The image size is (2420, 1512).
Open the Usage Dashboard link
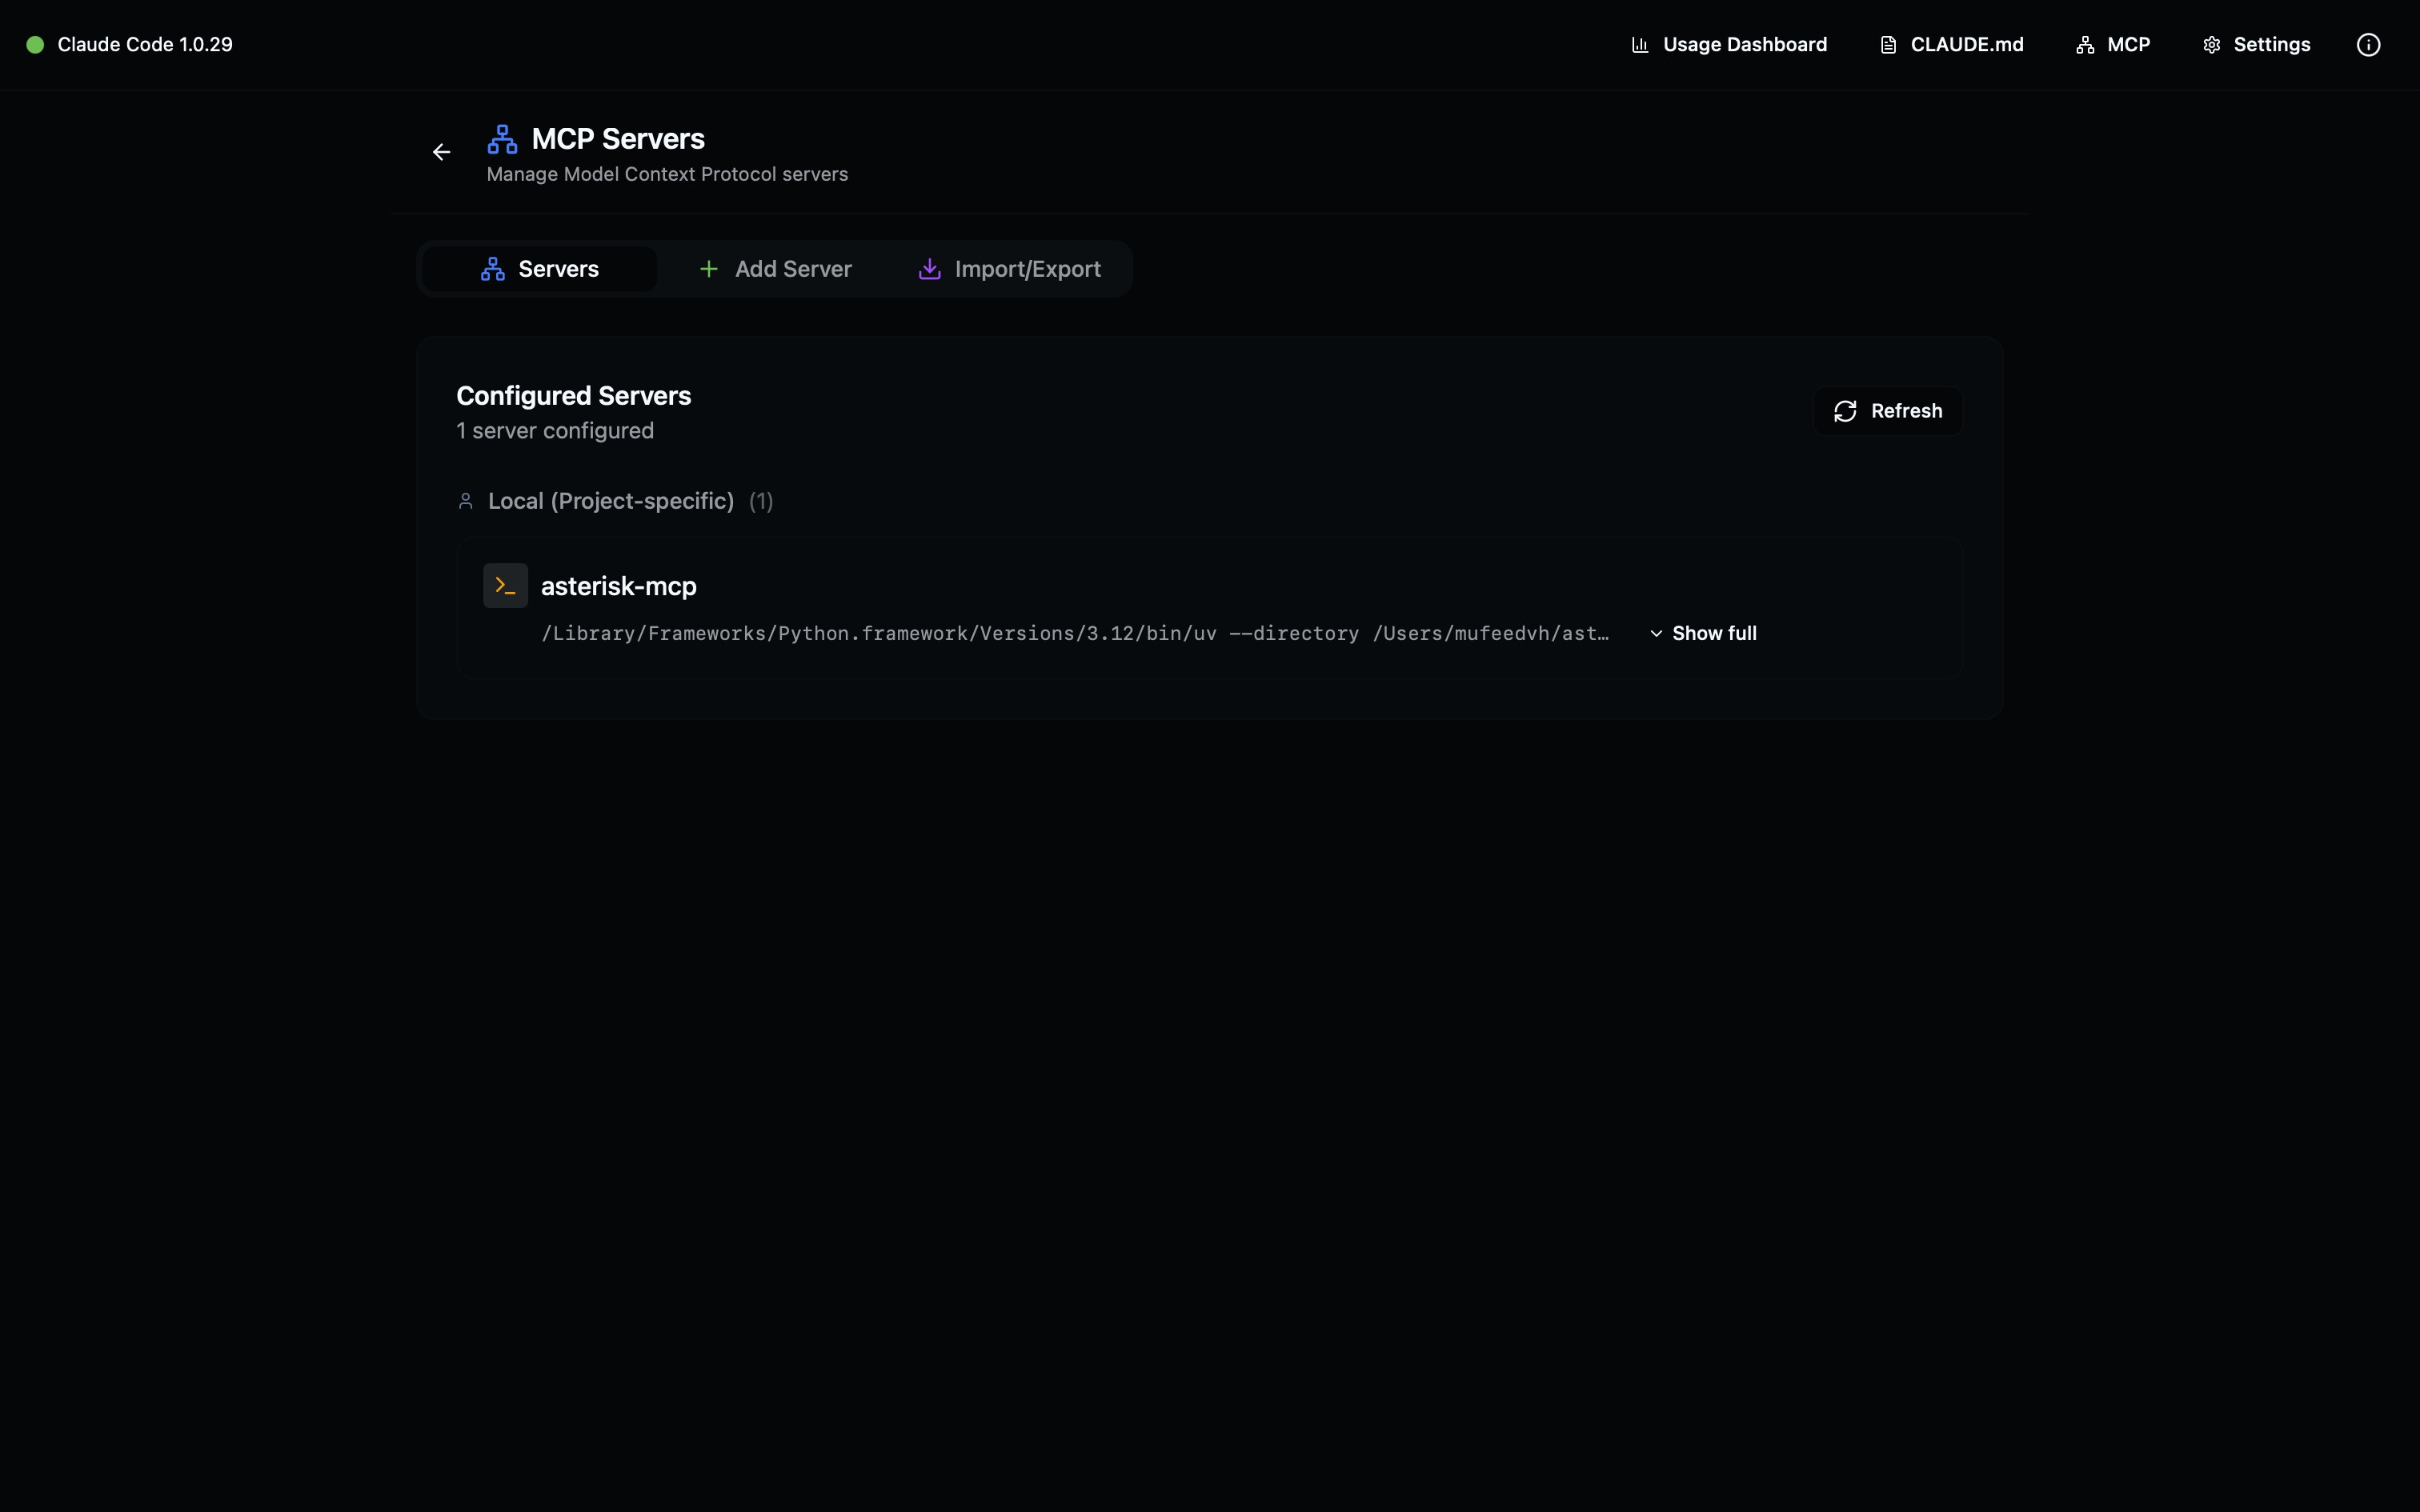[x=1729, y=45]
